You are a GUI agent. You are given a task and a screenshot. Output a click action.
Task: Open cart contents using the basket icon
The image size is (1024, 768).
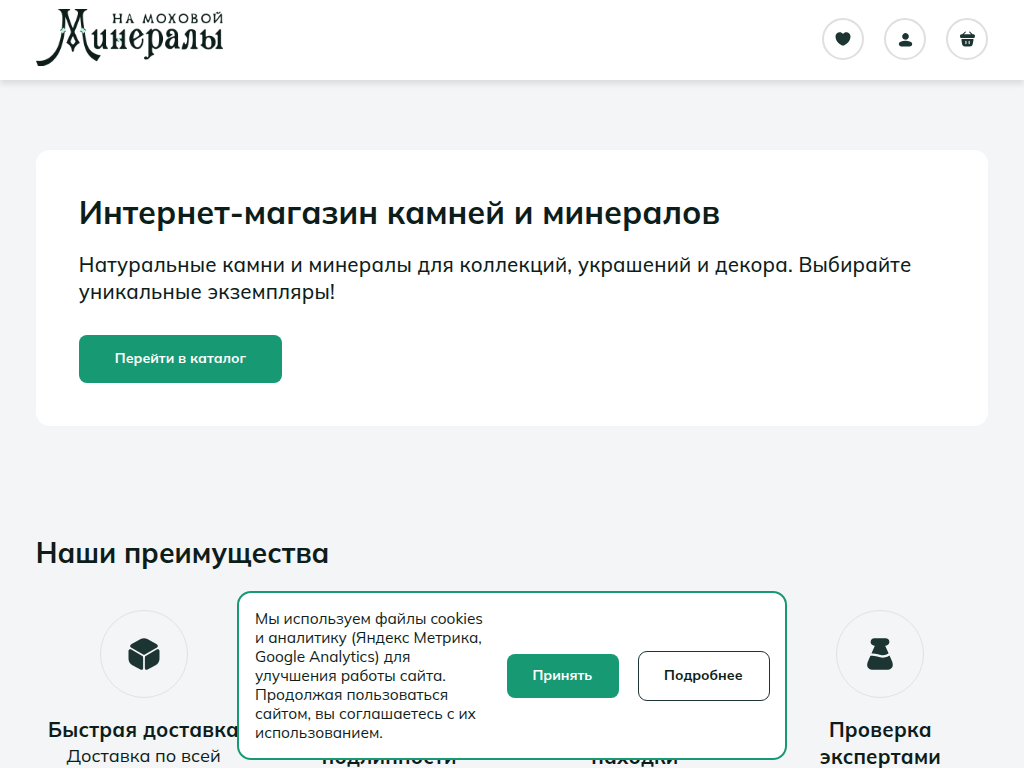click(x=967, y=39)
